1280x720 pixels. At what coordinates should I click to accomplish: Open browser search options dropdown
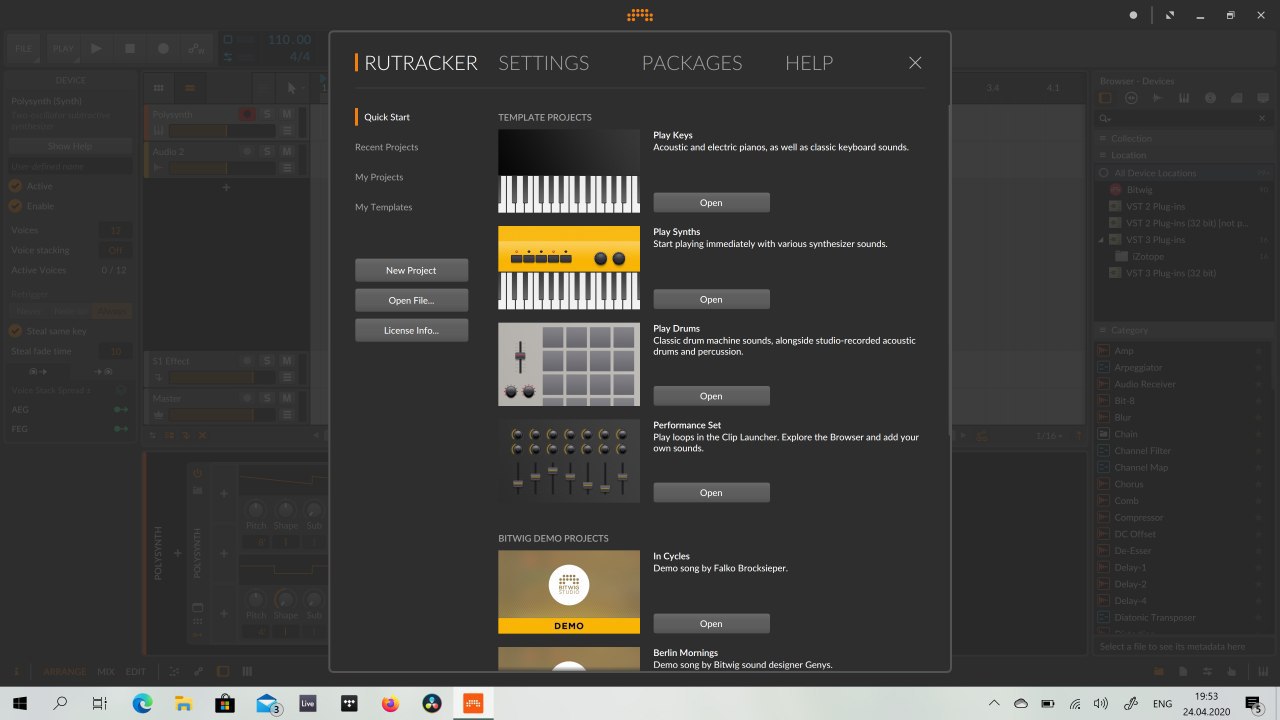(1105, 118)
